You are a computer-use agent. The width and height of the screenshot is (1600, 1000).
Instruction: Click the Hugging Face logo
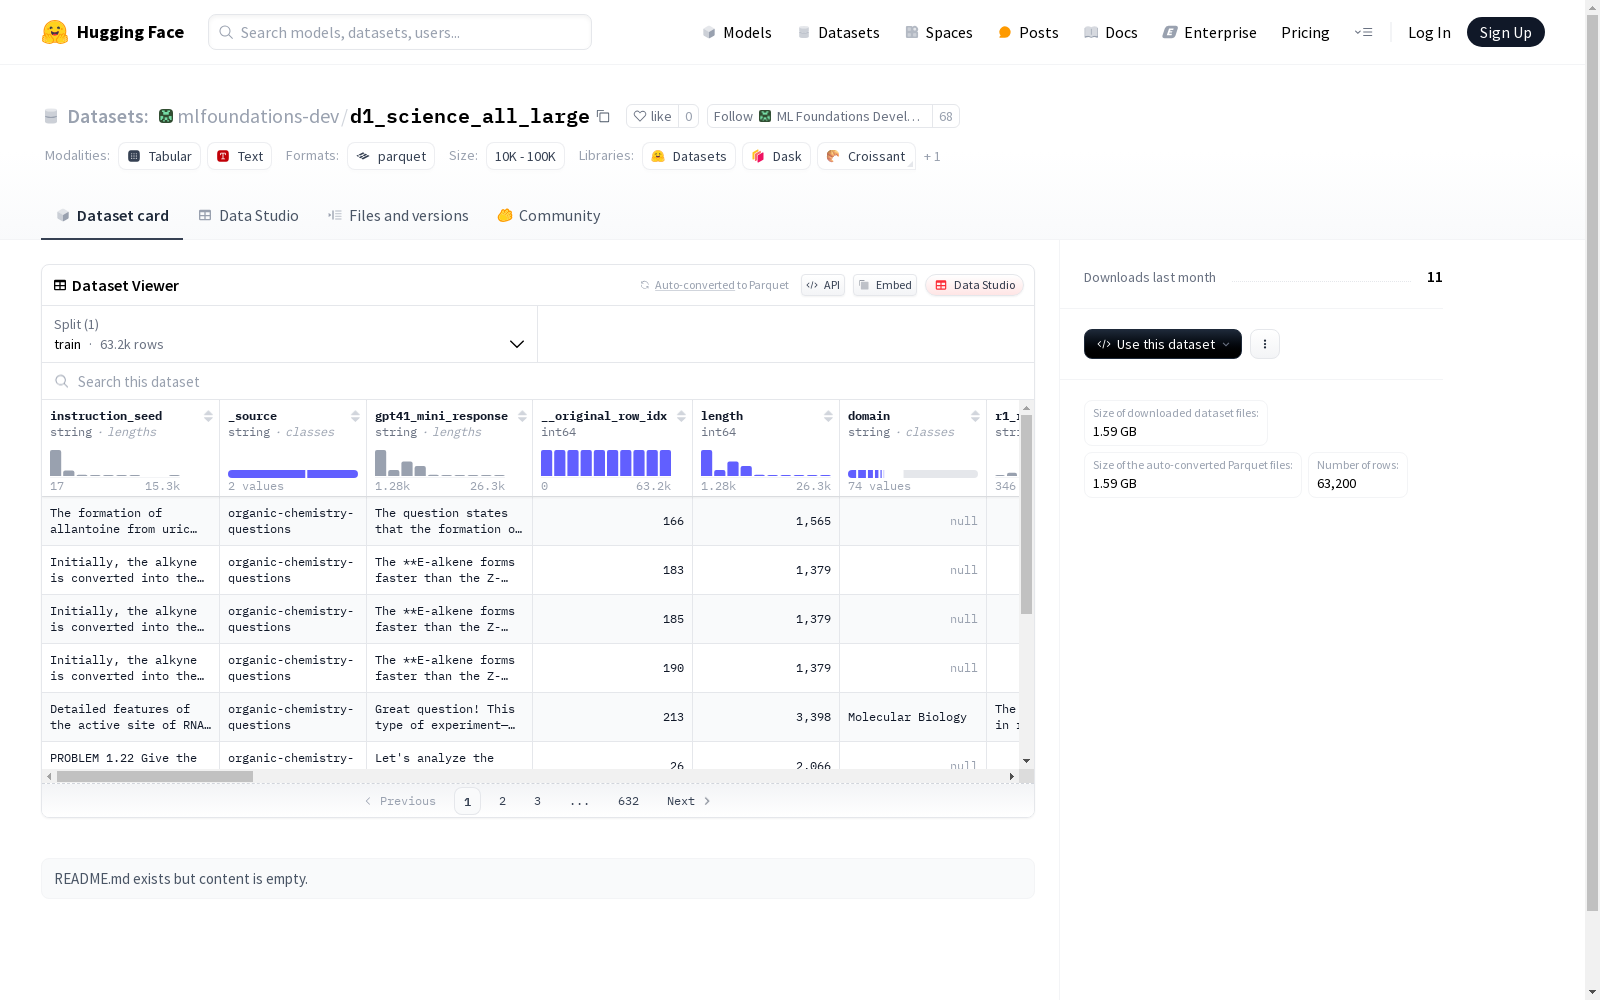pyautogui.click(x=113, y=32)
